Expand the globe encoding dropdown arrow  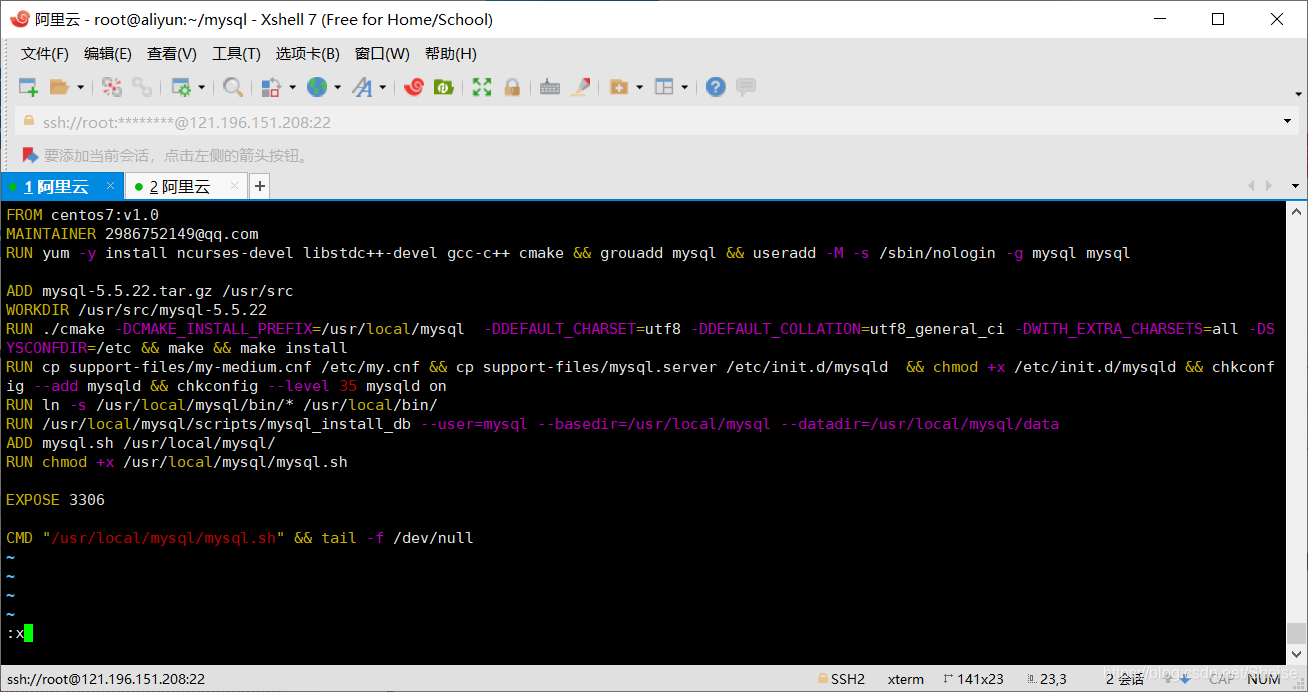coord(338,87)
